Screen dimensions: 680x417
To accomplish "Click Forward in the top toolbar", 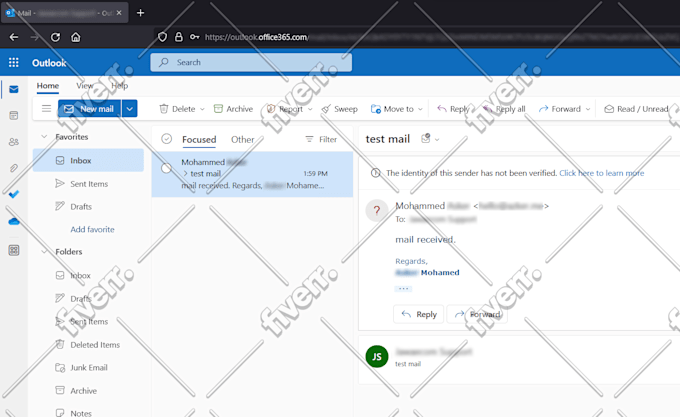I will 559,109.
